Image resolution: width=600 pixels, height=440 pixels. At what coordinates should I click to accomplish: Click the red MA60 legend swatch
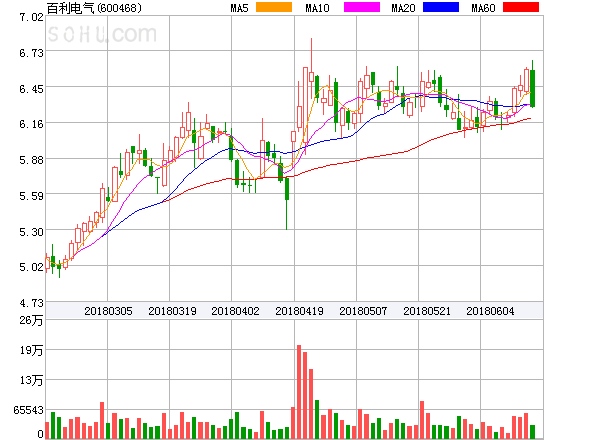click(521, 7)
